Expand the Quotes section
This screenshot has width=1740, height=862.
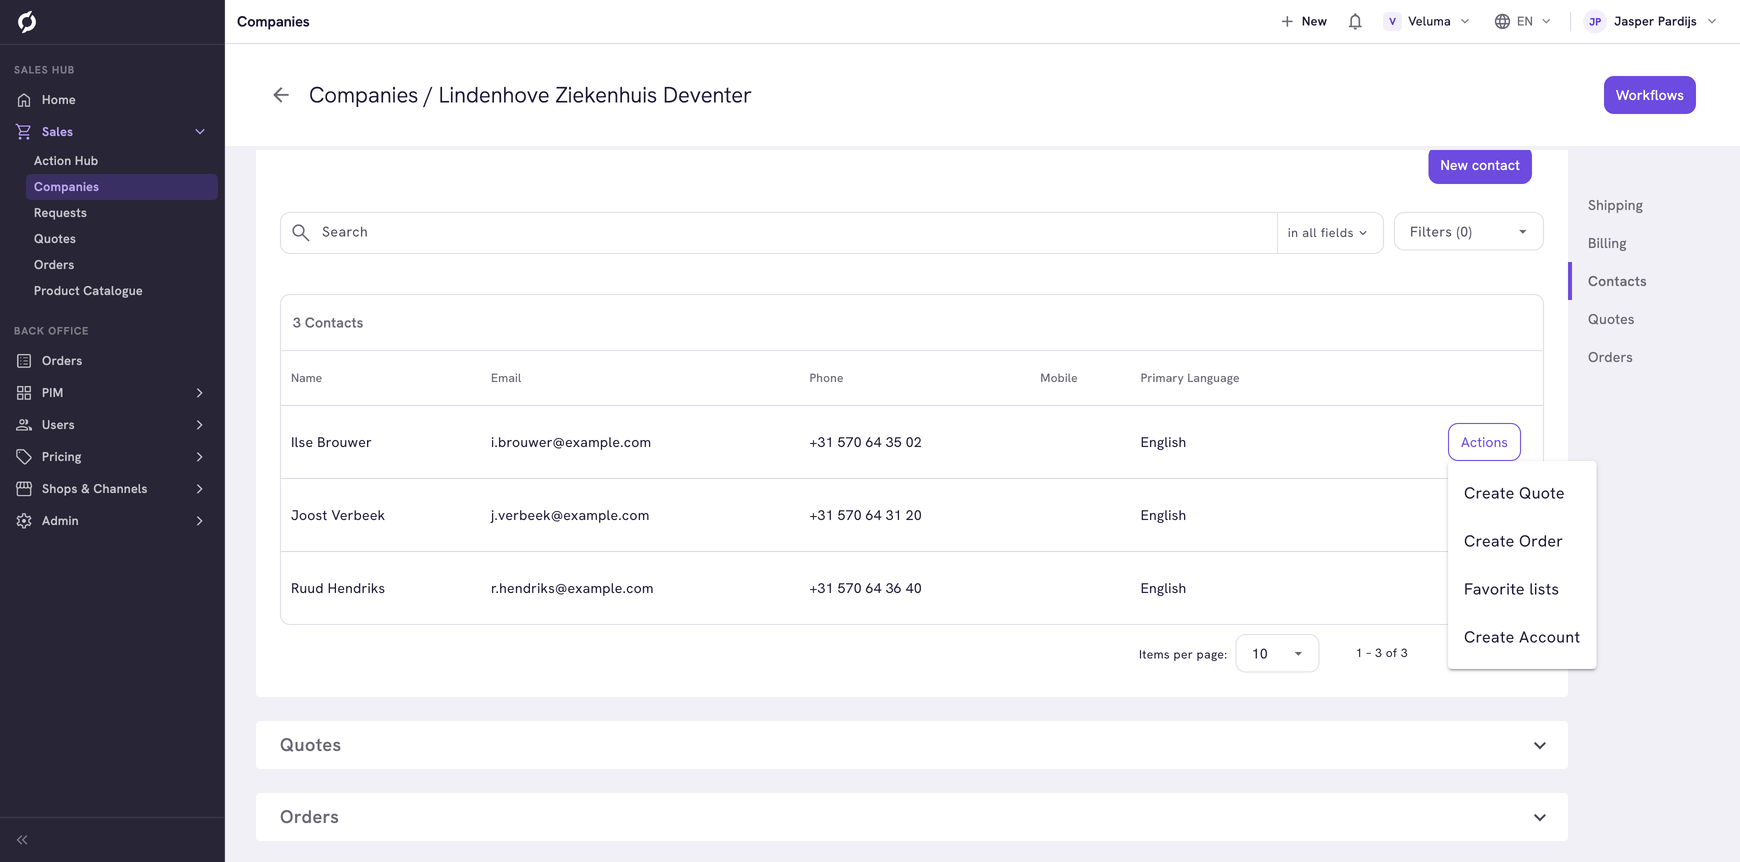[912, 745]
